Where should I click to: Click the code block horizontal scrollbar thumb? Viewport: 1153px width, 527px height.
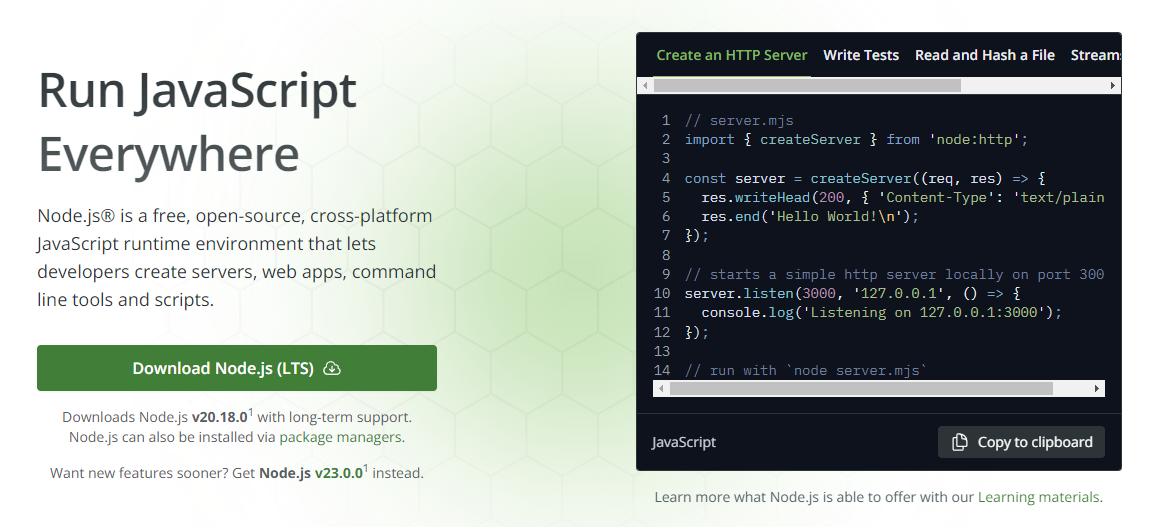pyautogui.click(x=861, y=388)
